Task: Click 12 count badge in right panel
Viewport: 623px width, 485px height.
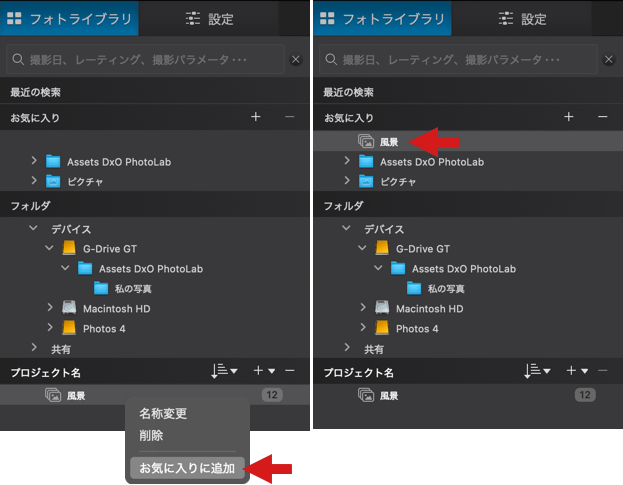Action: pyautogui.click(x=585, y=395)
